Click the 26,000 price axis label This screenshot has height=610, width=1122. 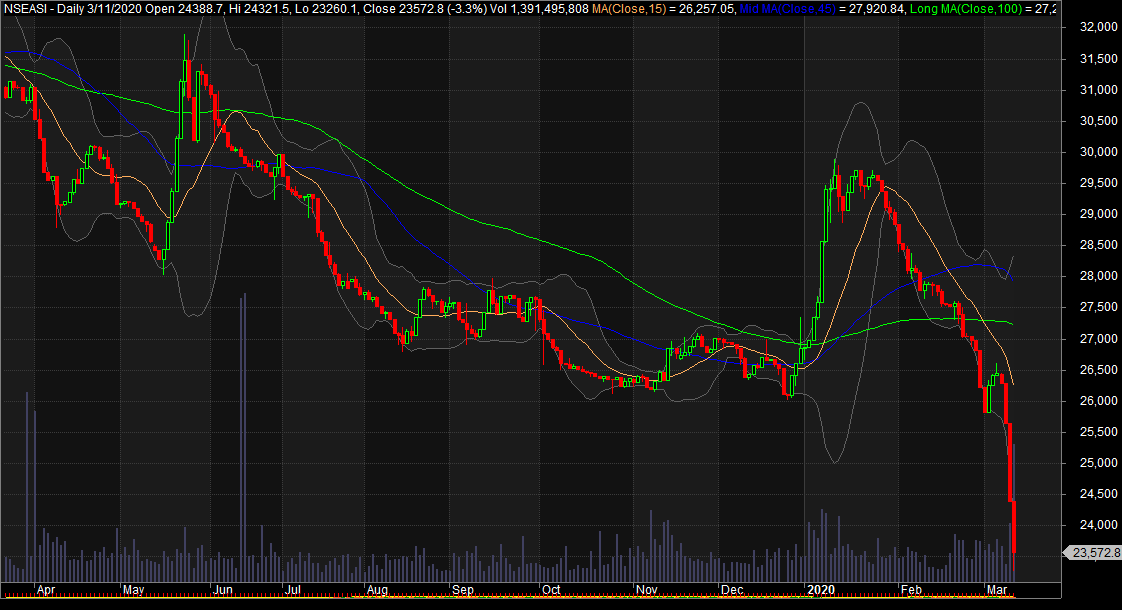[1098, 401]
